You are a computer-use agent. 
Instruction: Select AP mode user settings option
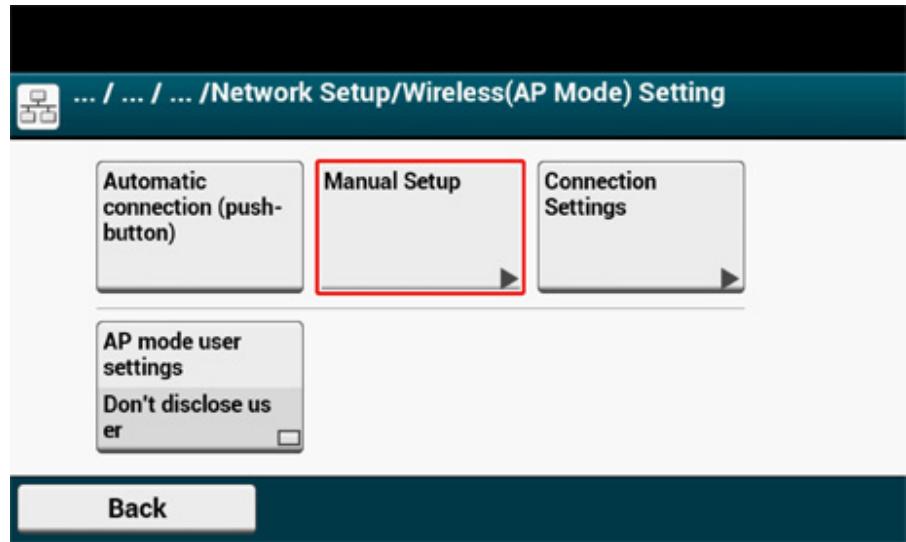(x=199, y=355)
